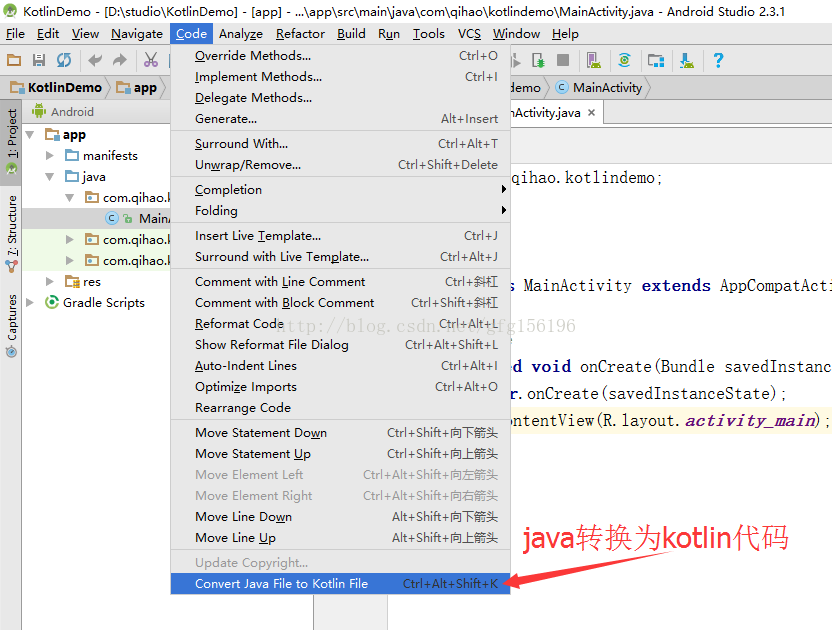The height and width of the screenshot is (630, 832).
Task: Open the Window menu
Action: [516, 34]
